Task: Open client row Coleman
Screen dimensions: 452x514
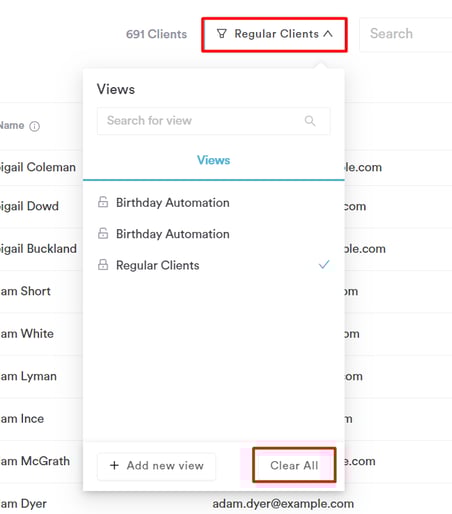Action: [x=38, y=167]
